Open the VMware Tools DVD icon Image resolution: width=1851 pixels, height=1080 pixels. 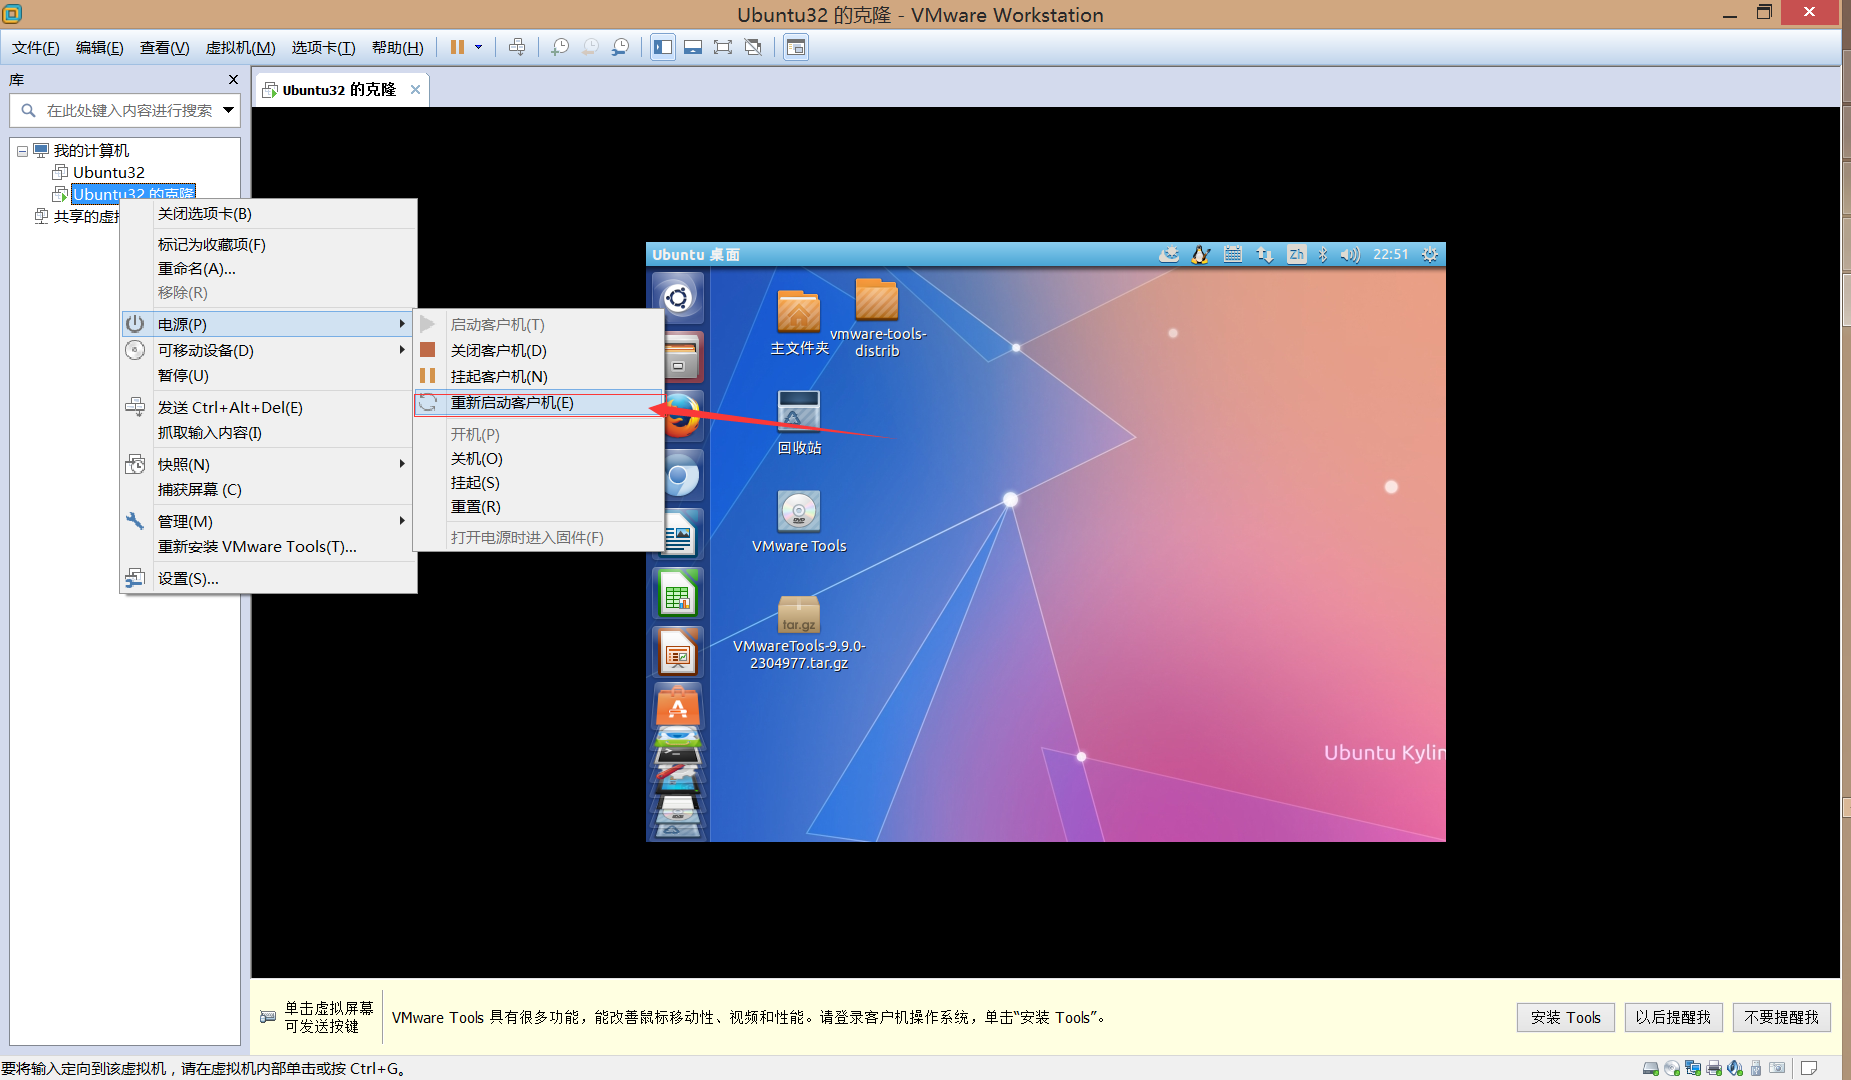pos(799,512)
